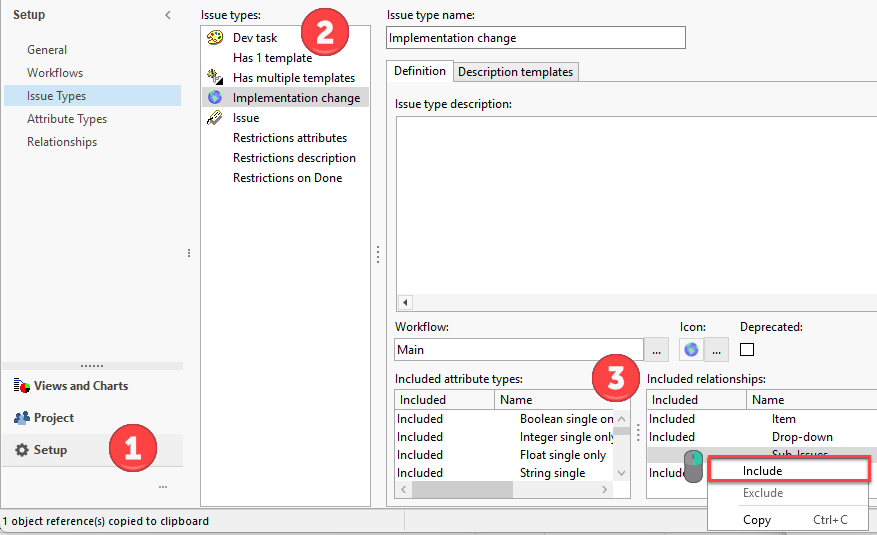The image size is (877, 535).
Task: Select the Definition tab
Action: coord(419,71)
